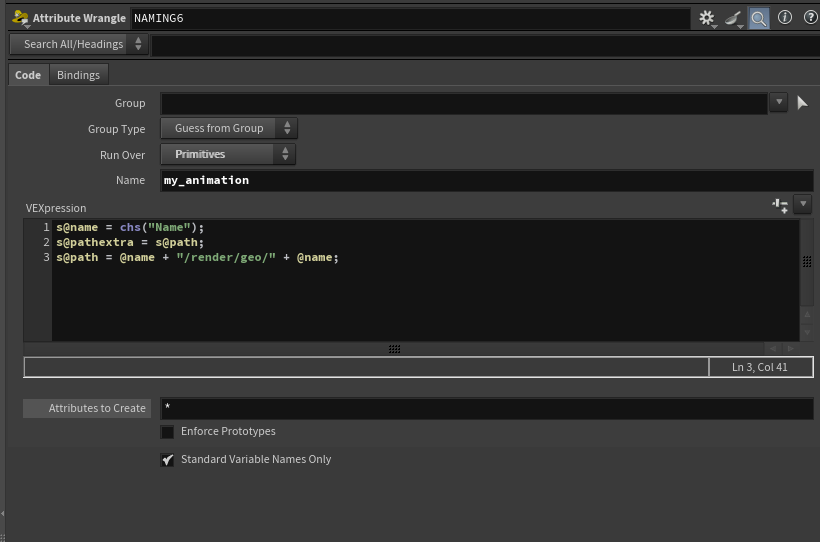Enable the Enforce Prototypes checkbox
Screen dimensions: 820x542
click(167, 432)
